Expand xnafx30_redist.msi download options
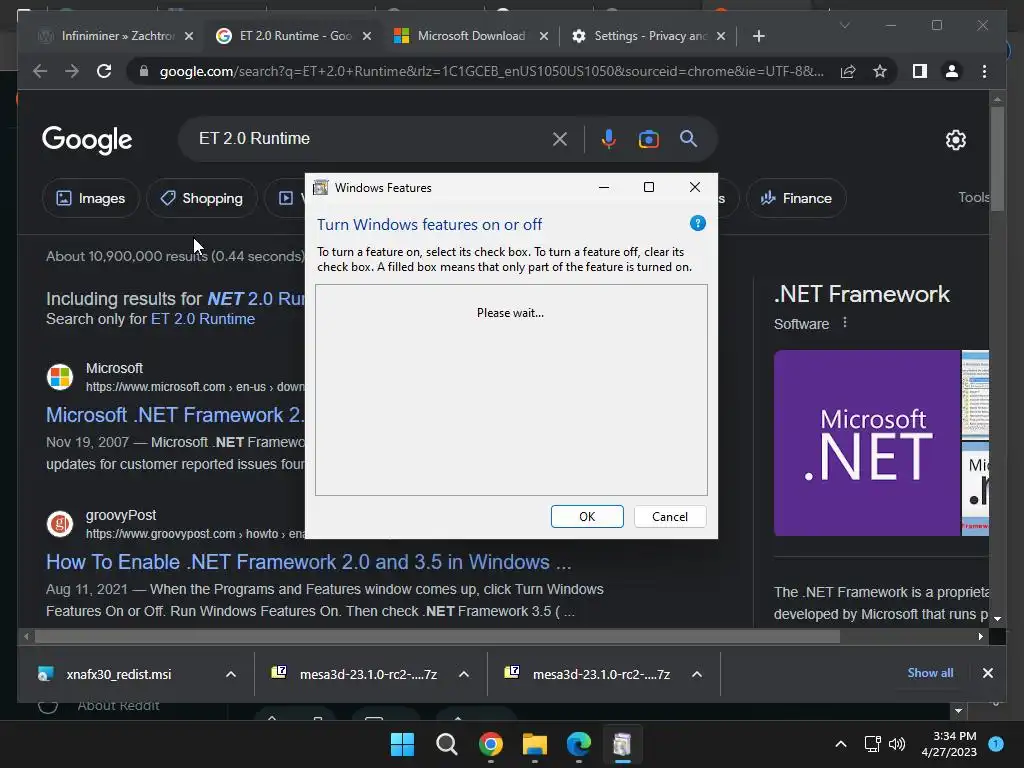1024x768 pixels. point(231,674)
